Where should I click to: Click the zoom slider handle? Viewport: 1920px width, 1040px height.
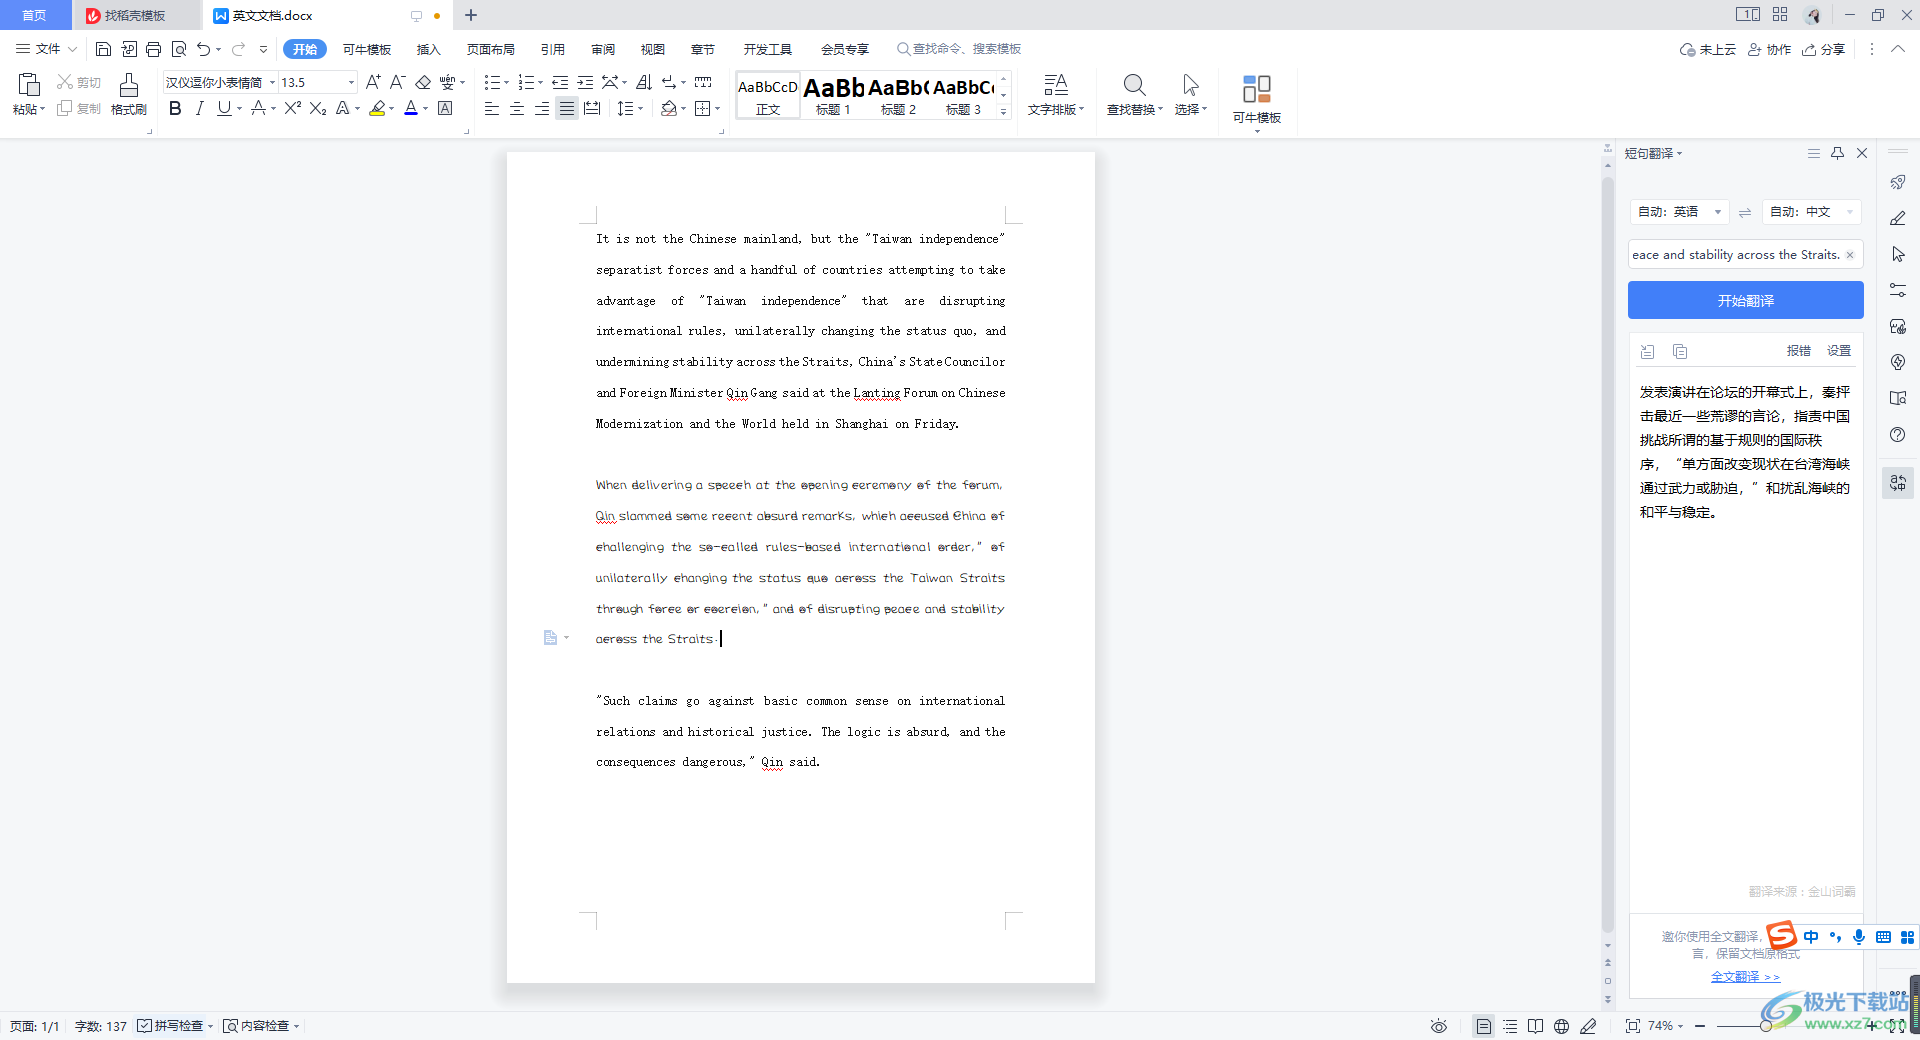click(x=1766, y=1026)
